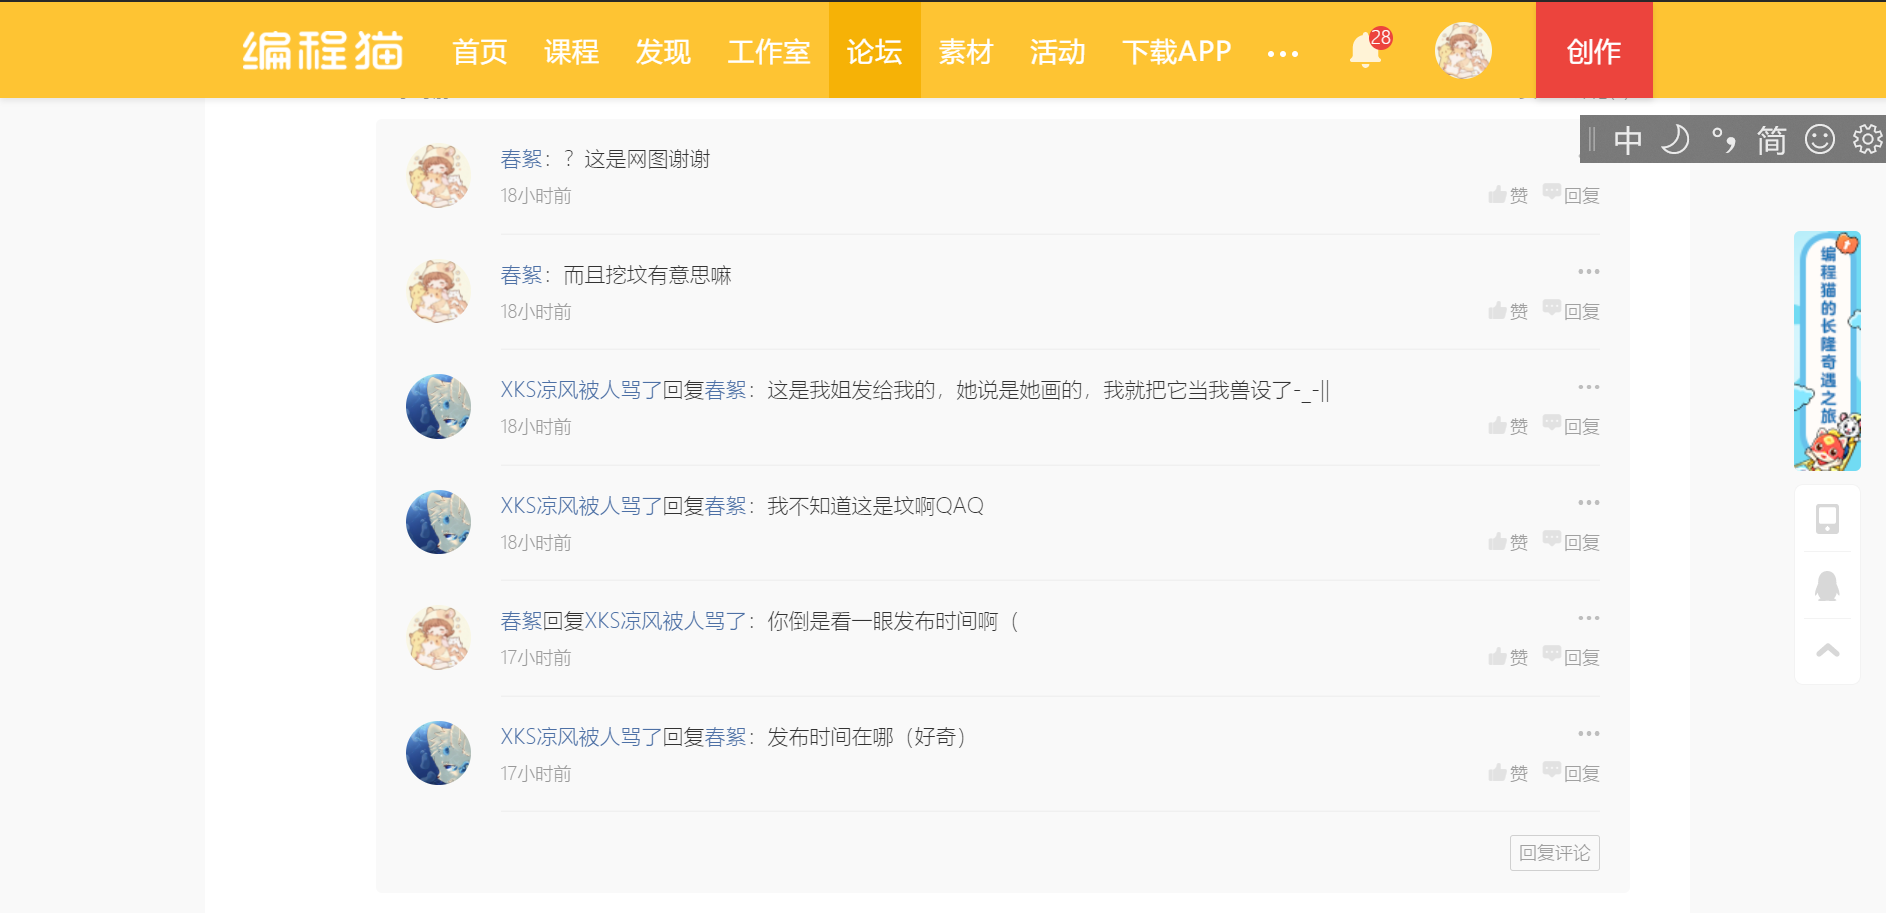Screen dimensions: 1886x913
Task: Open the 编程猫的长隆奇遇之旅 side banner
Action: coord(1828,351)
